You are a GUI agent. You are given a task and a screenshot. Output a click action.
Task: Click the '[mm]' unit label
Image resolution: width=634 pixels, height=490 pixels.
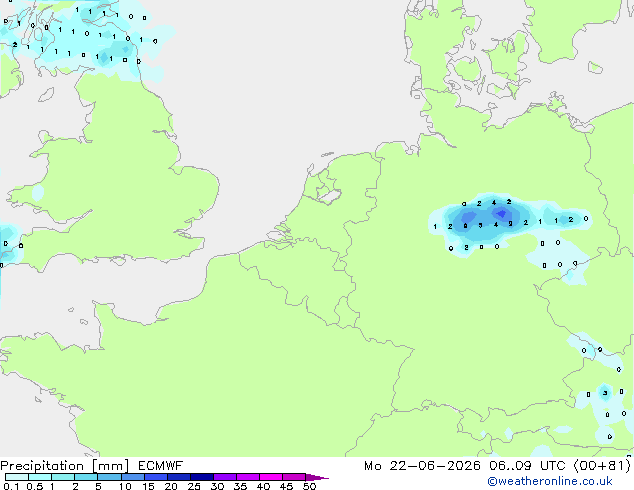(x=111, y=466)
